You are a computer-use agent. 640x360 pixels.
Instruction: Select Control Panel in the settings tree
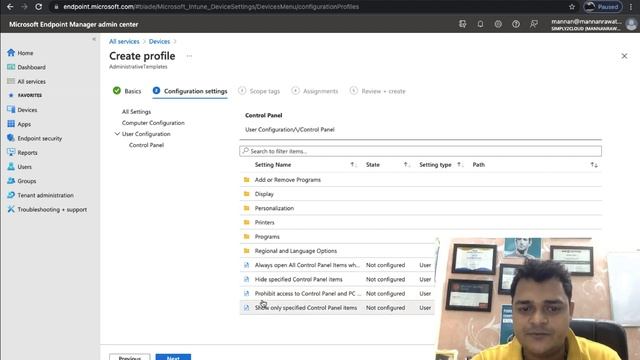(x=146, y=145)
